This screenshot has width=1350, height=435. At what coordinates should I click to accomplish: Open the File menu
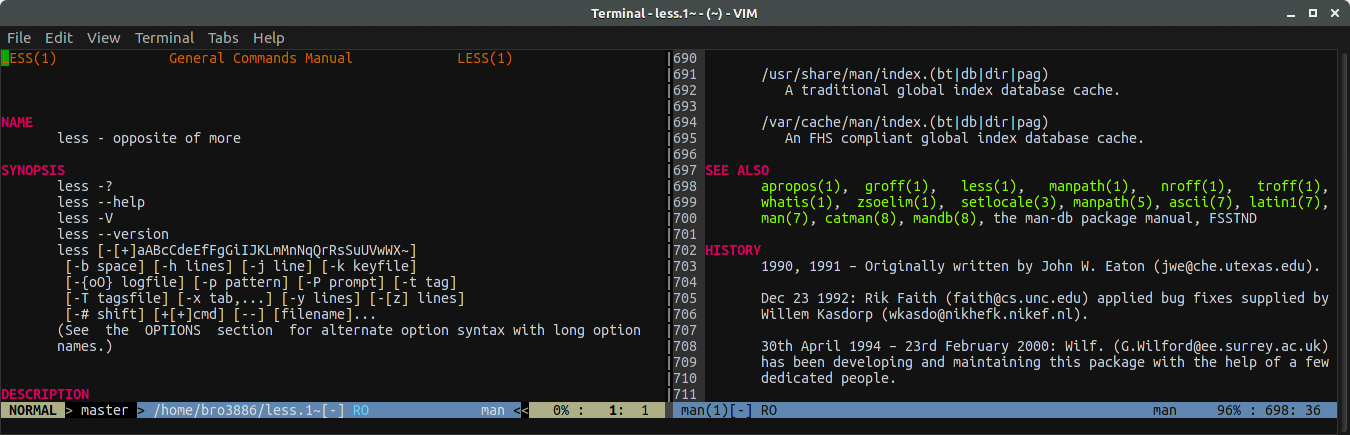tap(18, 38)
